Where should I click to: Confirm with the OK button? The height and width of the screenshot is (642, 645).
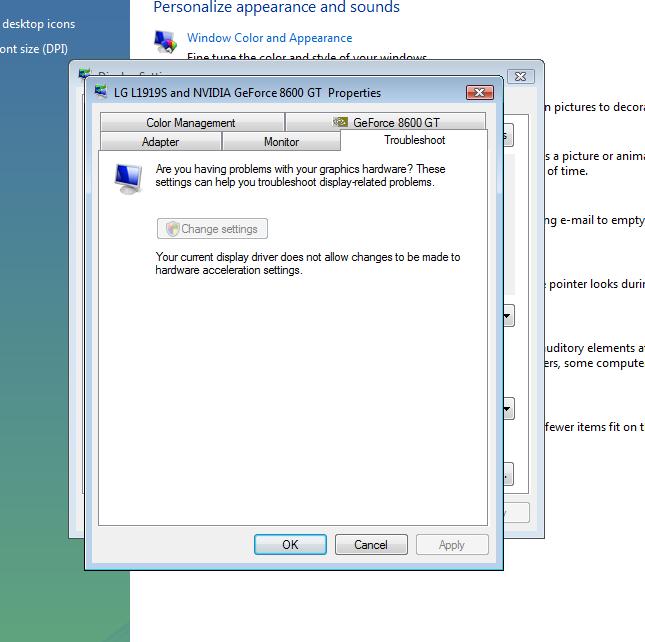coord(290,545)
